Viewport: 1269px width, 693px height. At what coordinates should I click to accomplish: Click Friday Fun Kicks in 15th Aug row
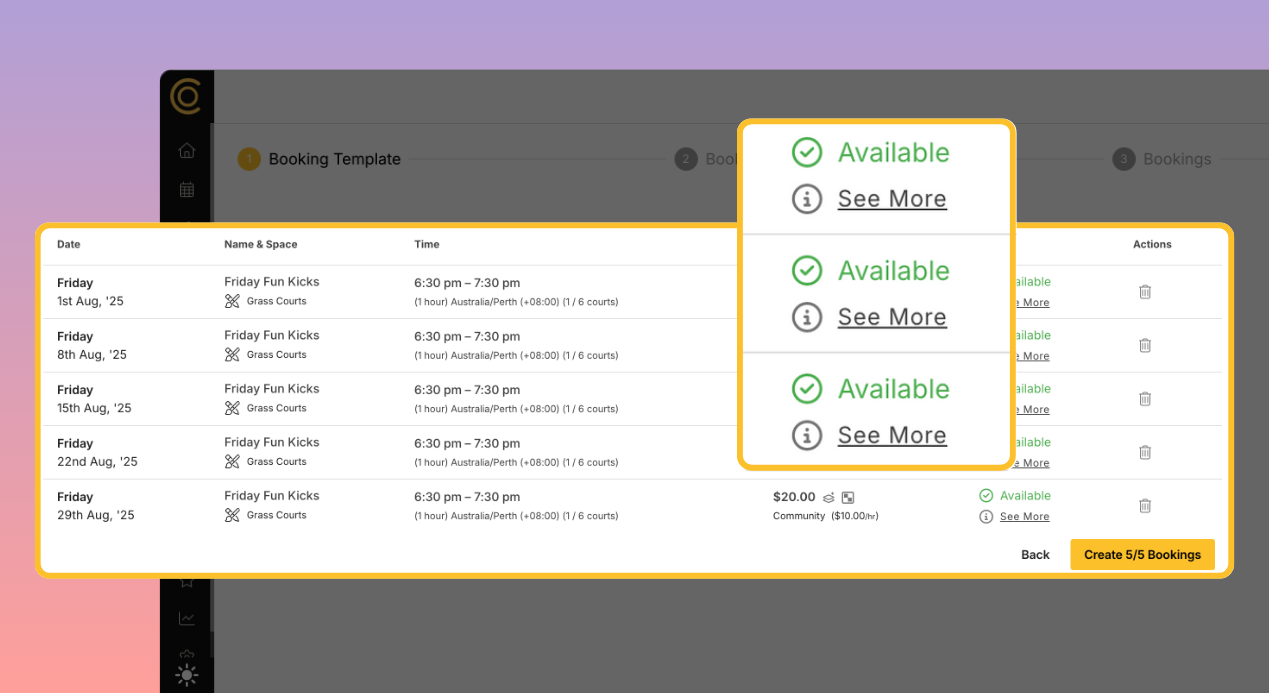point(272,389)
